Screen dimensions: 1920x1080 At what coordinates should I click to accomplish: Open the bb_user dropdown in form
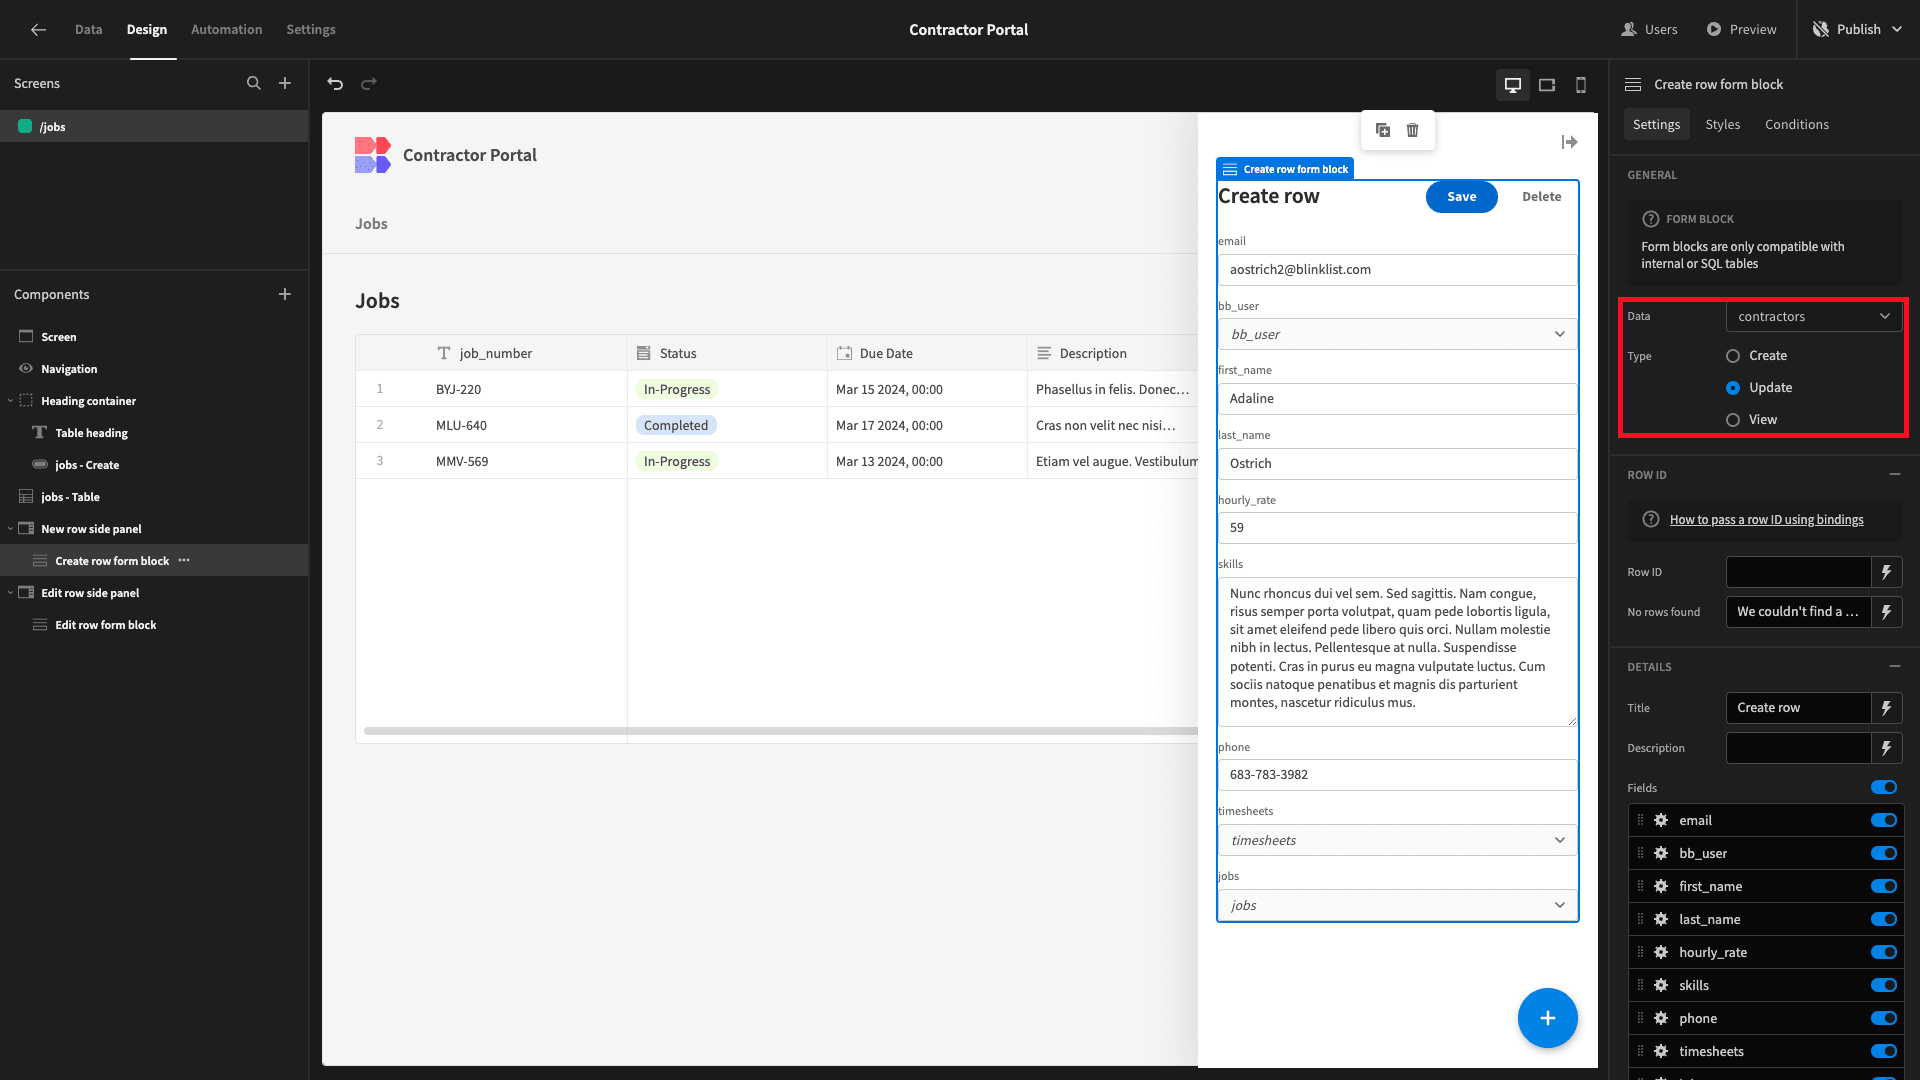click(x=1398, y=334)
